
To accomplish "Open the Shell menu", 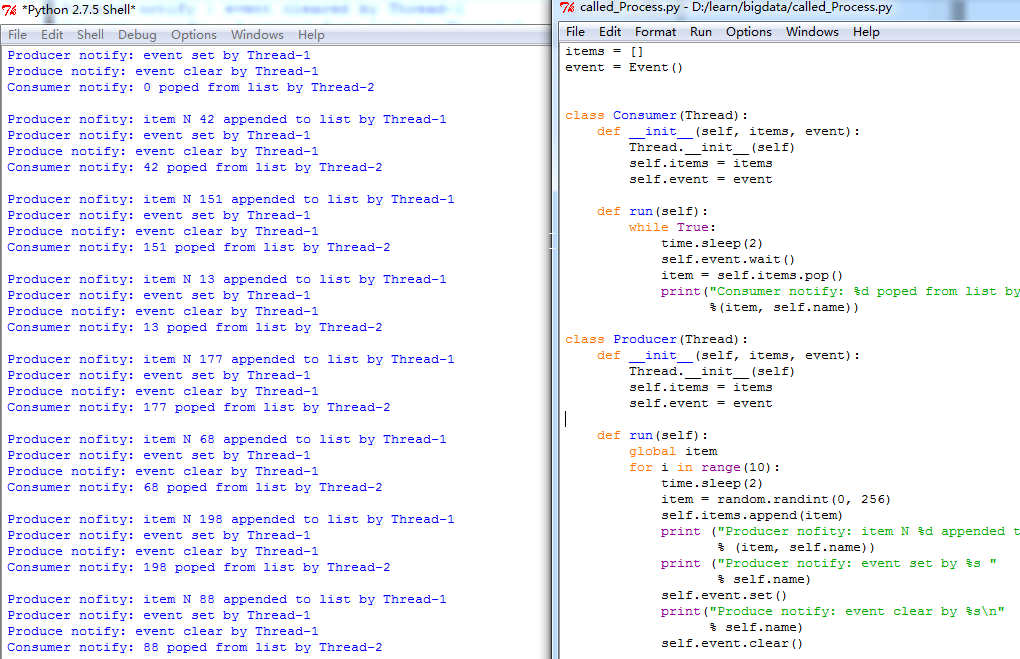I will (x=90, y=34).
